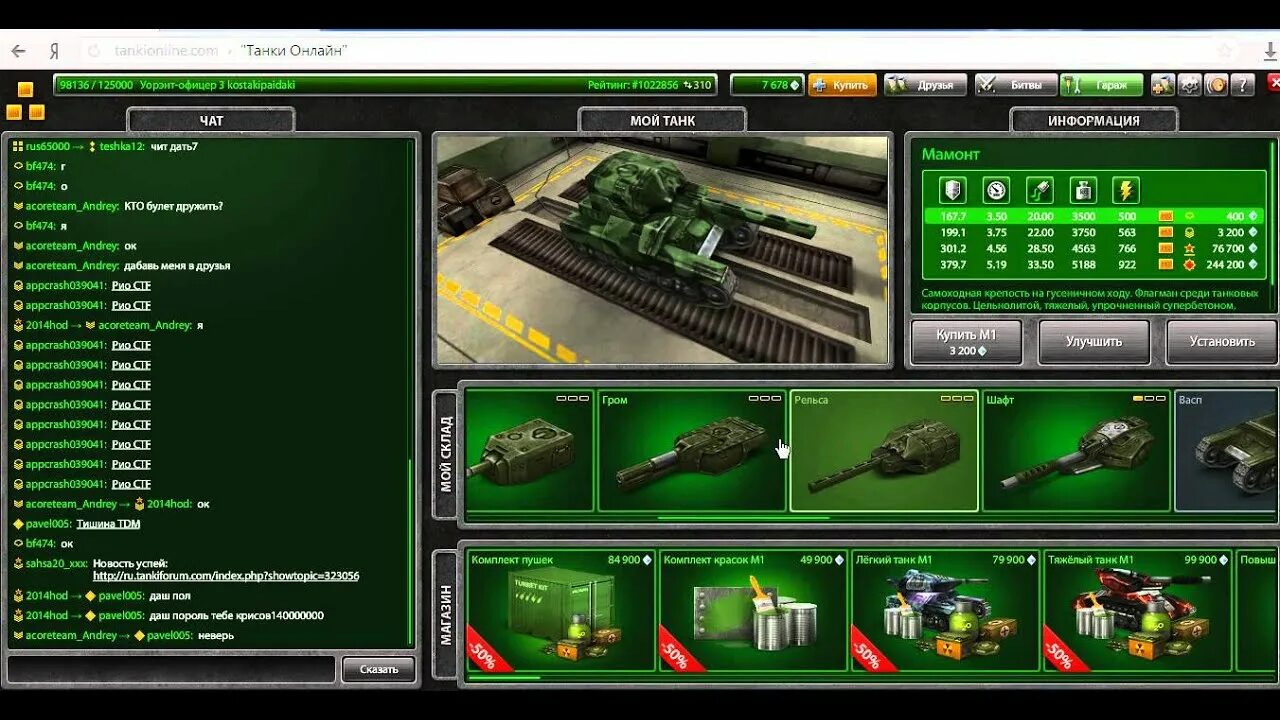The height and width of the screenshot is (720, 1280).
Task: Select the Гром turret in my storage
Action: point(692,450)
